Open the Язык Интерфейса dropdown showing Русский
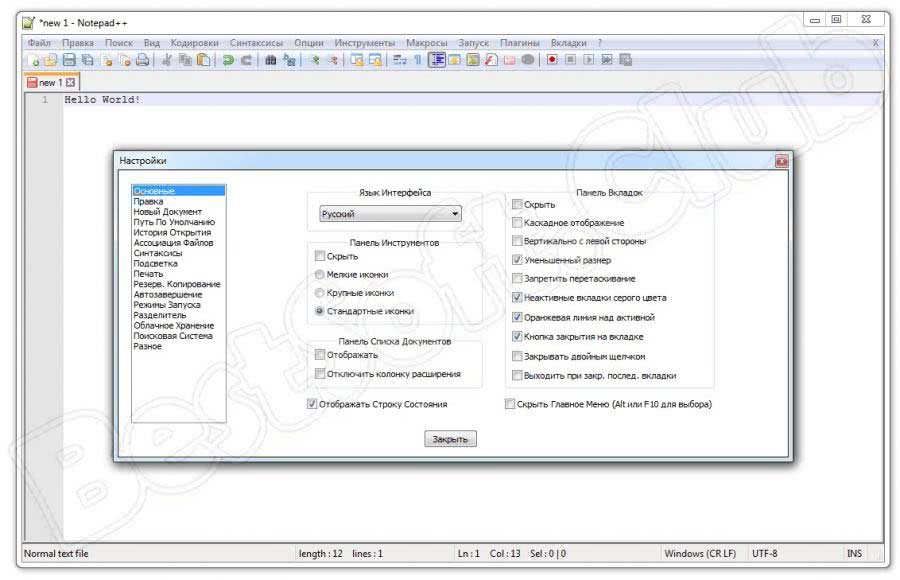The image size is (900, 580). [390, 214]
